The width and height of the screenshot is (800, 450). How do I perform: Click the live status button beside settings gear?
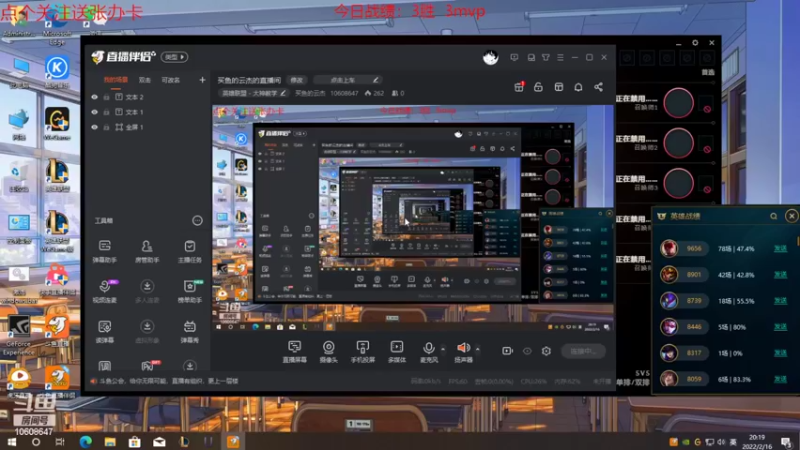tap(584, 351)
